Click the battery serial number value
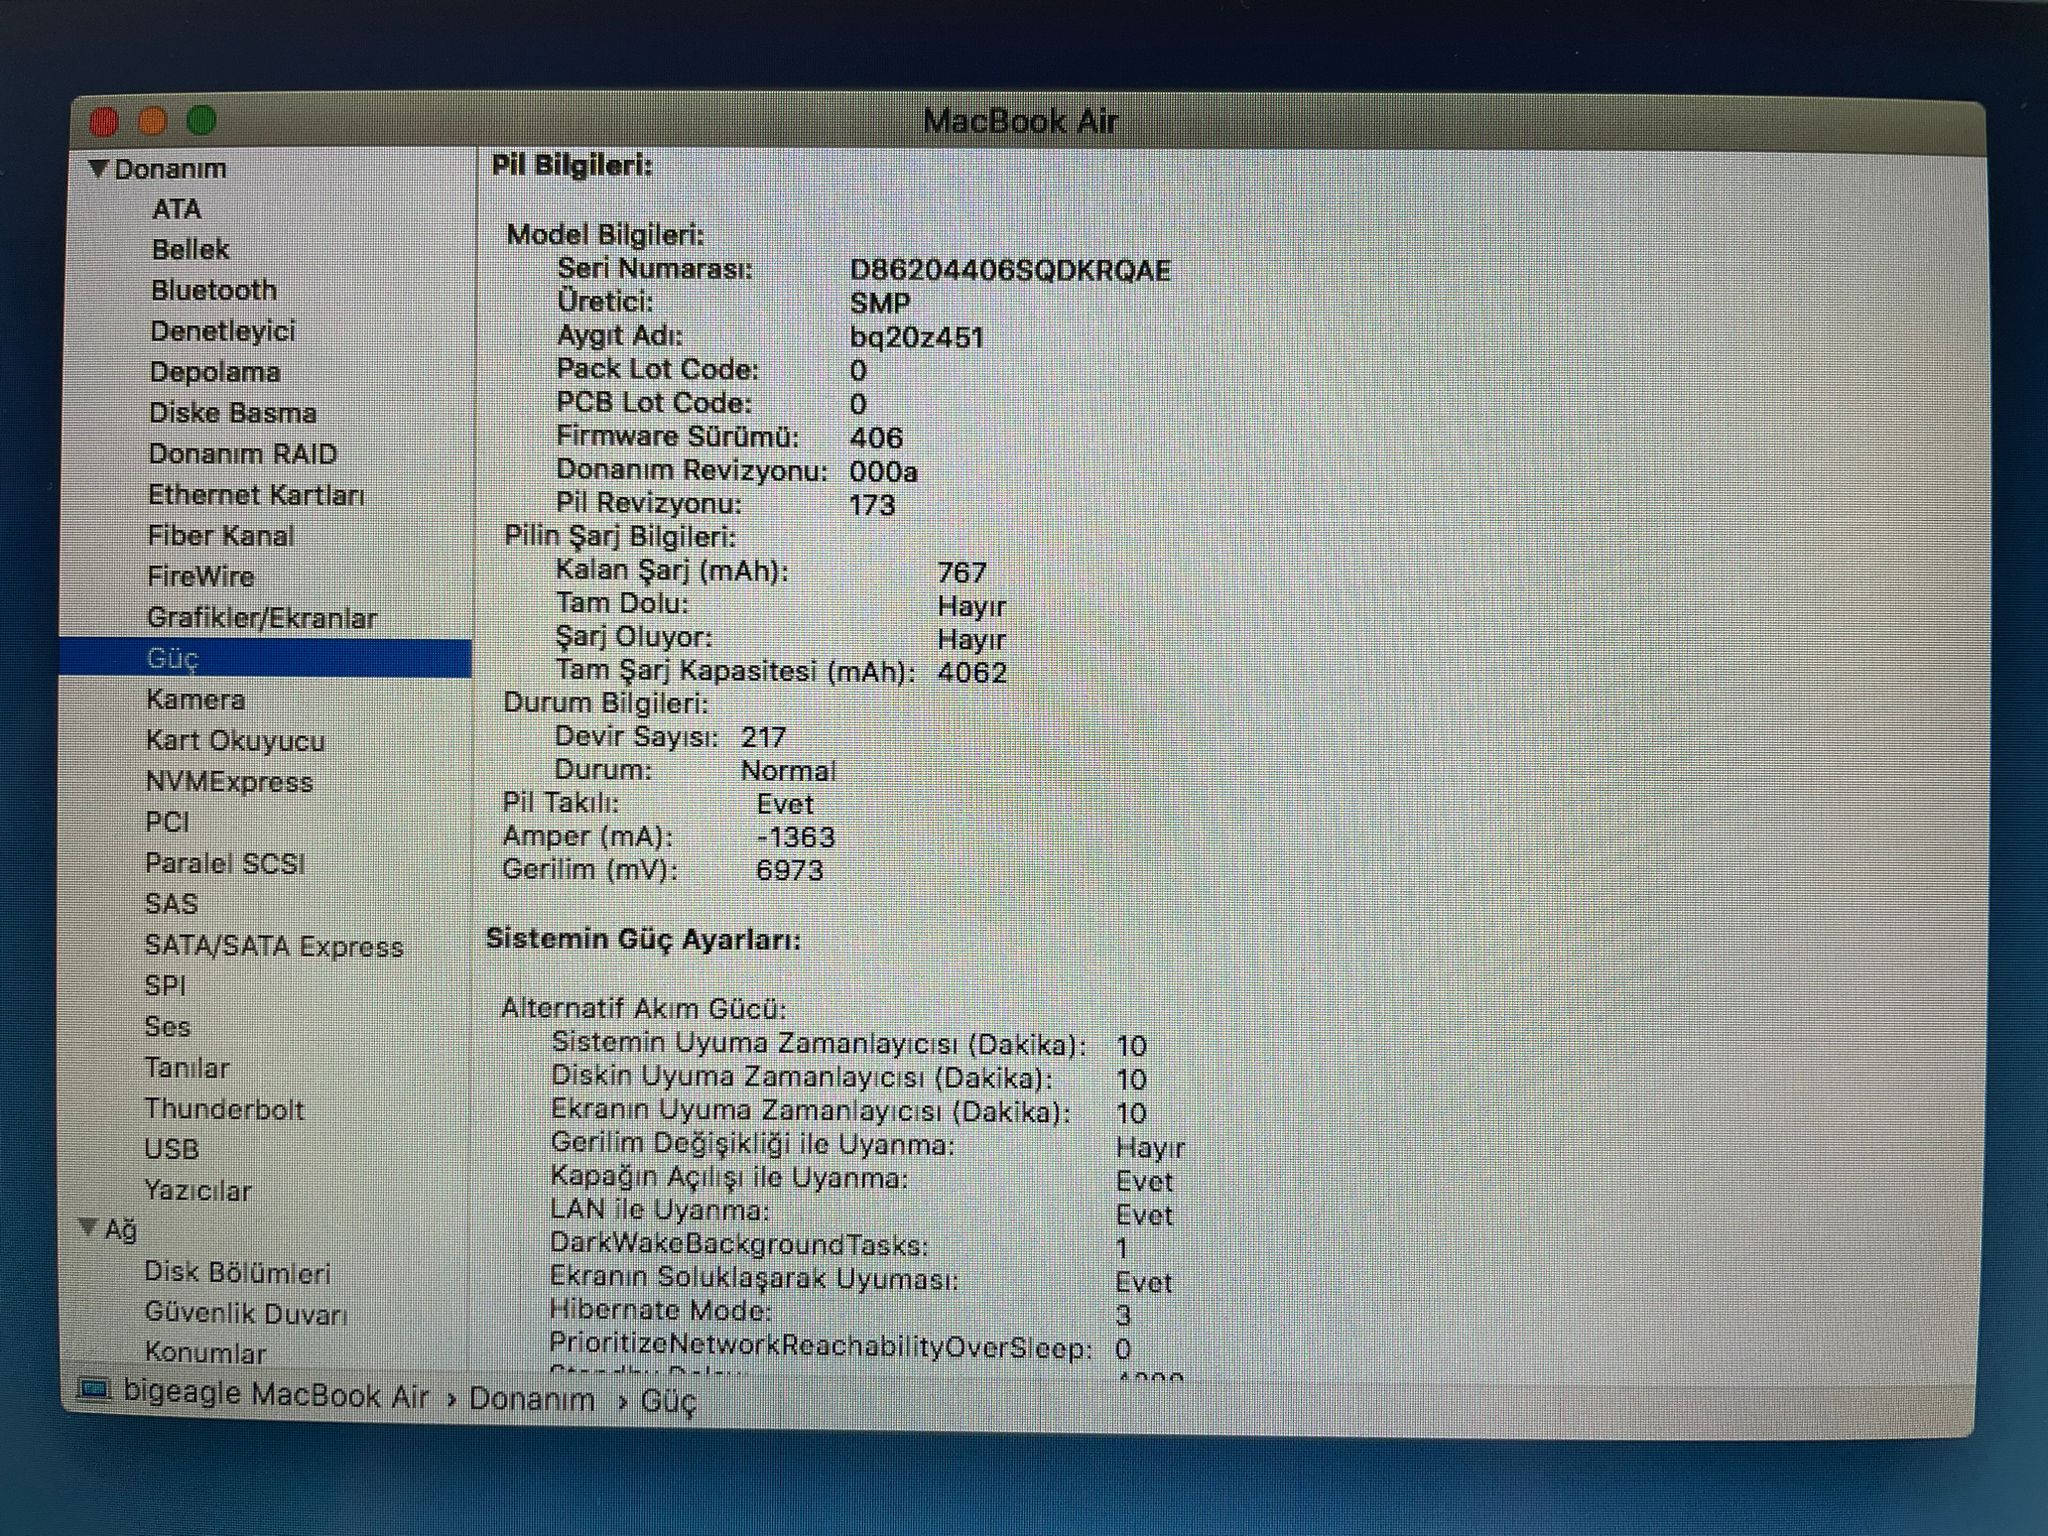Viewport: 2048px width, 1536px height. 1009,270
